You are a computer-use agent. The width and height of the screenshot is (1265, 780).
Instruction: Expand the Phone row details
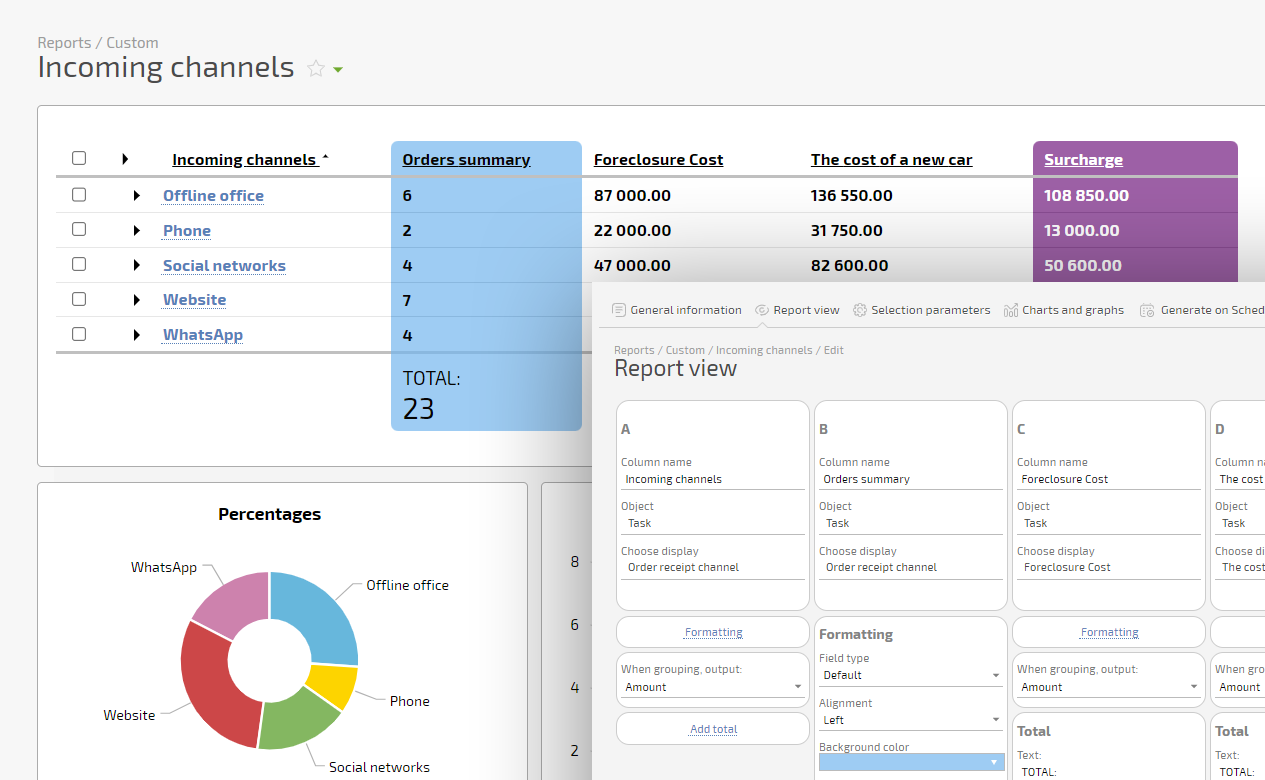pyautogui.click(x=137, y=231)
